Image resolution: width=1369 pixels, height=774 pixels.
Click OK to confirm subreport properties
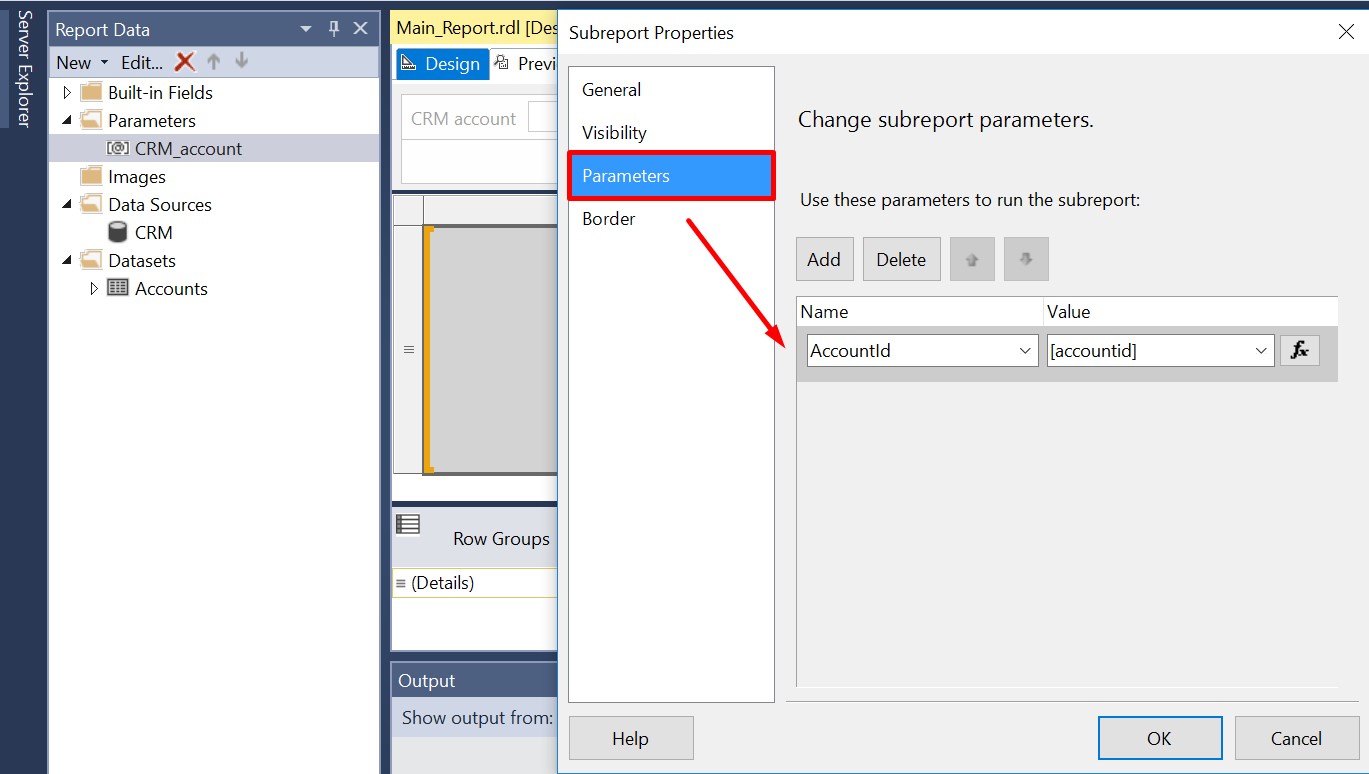click(1160, 739)
